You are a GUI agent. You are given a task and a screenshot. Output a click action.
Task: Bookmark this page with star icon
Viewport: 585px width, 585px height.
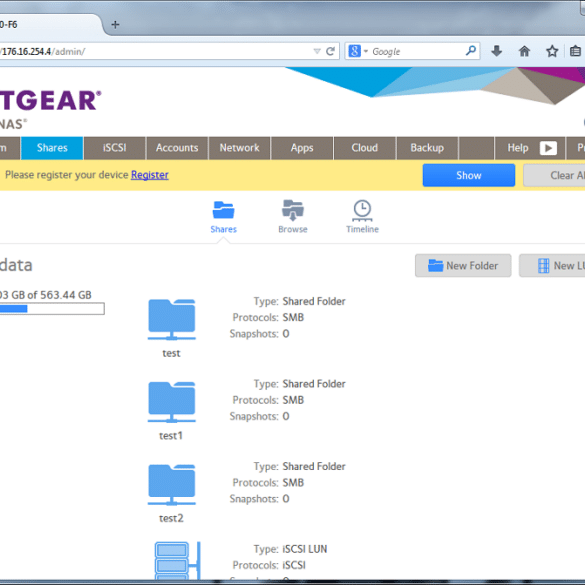(552, 51)
